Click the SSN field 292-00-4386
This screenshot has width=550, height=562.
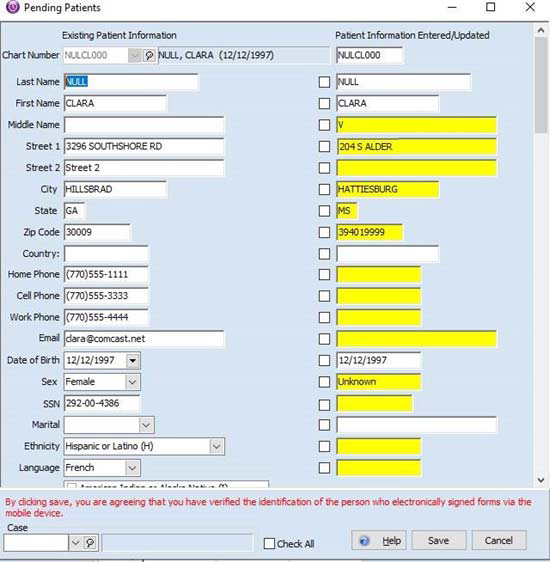102,403
